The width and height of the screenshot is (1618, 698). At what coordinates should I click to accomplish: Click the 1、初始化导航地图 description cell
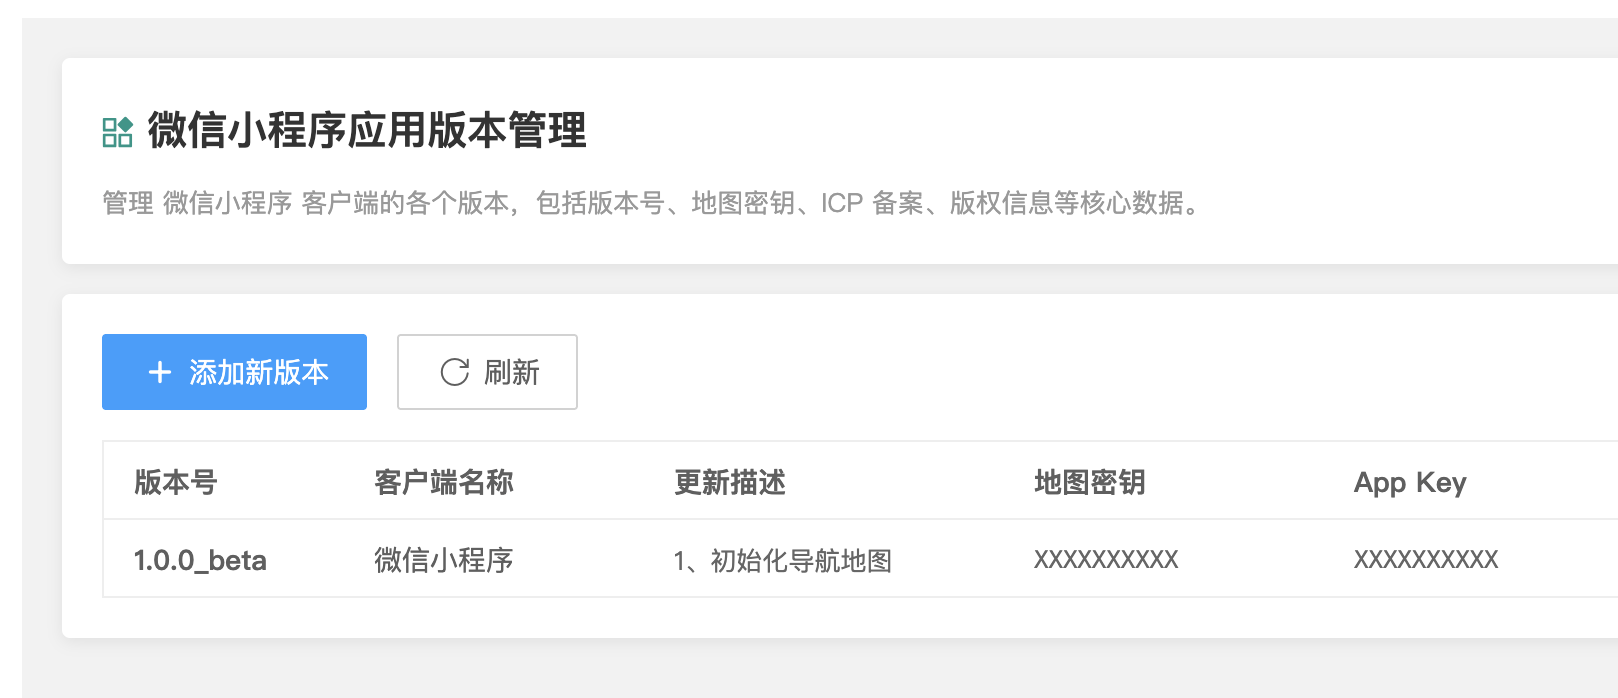(782, 561)
